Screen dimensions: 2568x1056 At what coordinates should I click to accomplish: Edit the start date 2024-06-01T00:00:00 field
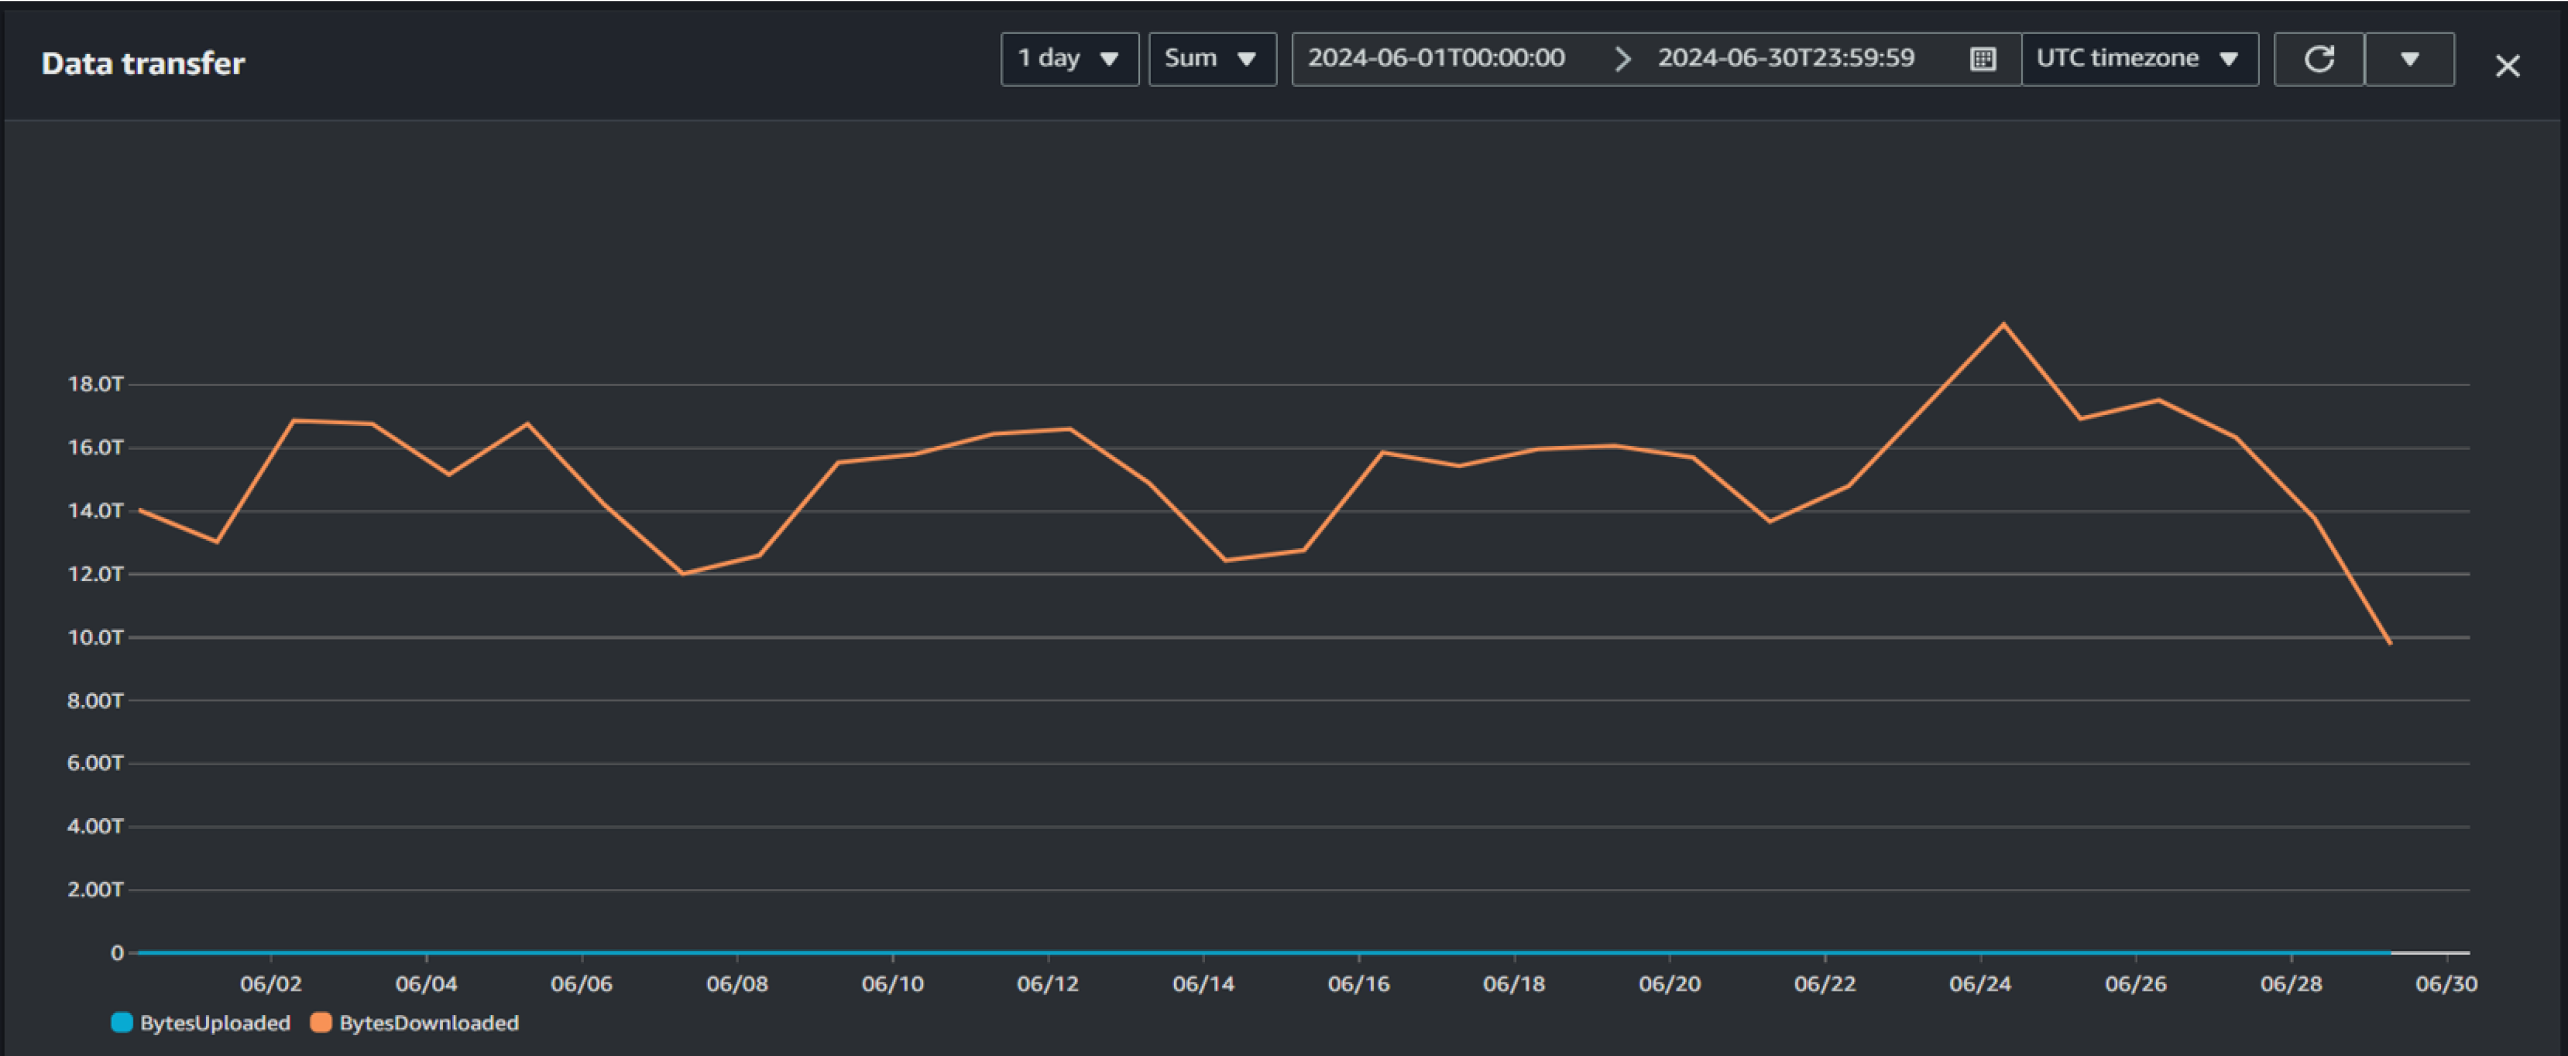click(x=1436, y=59)
